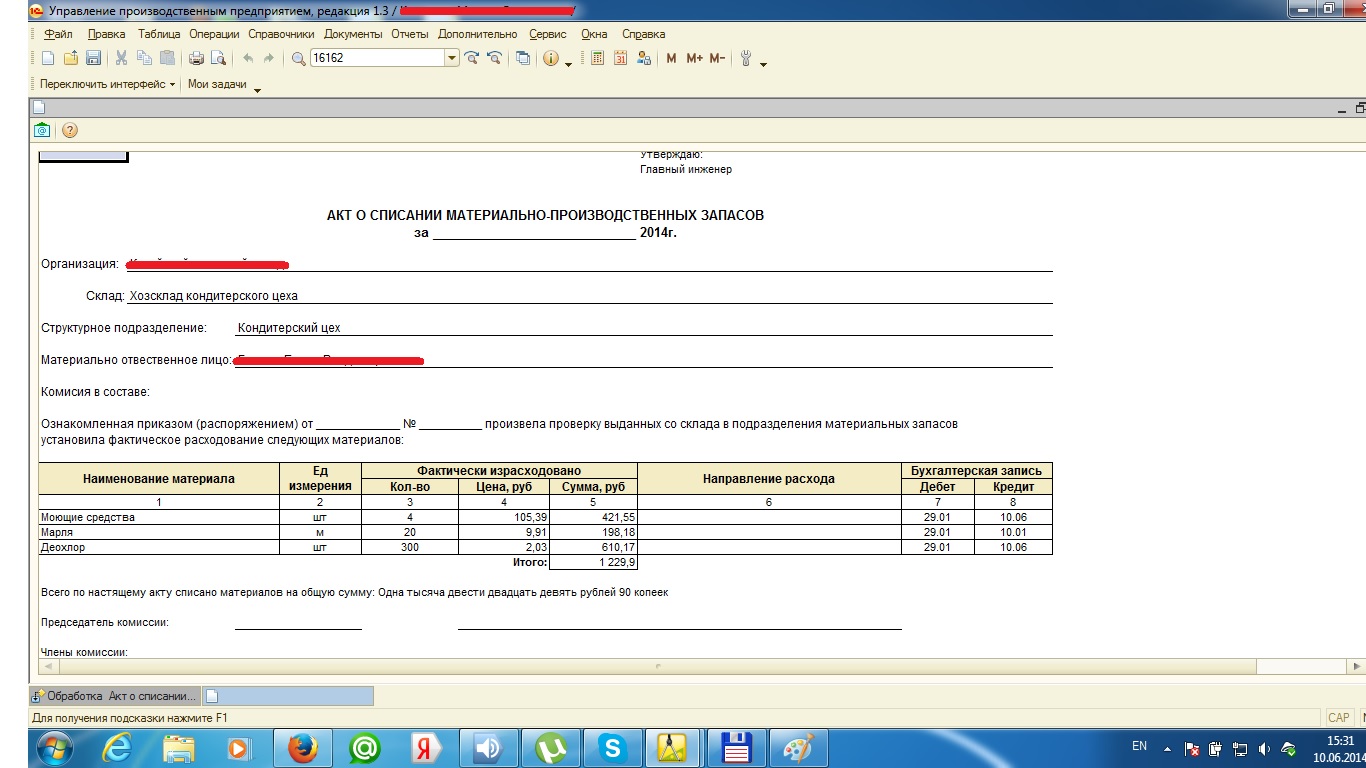The width and height of the screenshot is (1366, 768).
Task: Click Хозсклад кондитерского цеха text
Action: (214, 296)
